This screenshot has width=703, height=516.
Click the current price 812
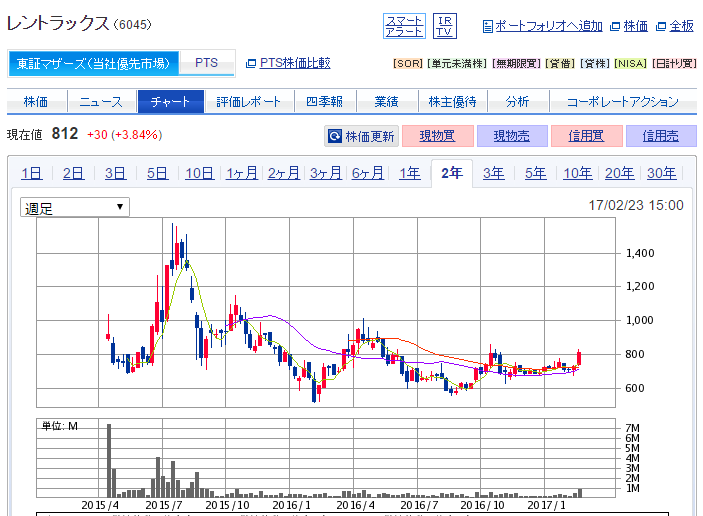pyautogui.click(x=65, y=134)
